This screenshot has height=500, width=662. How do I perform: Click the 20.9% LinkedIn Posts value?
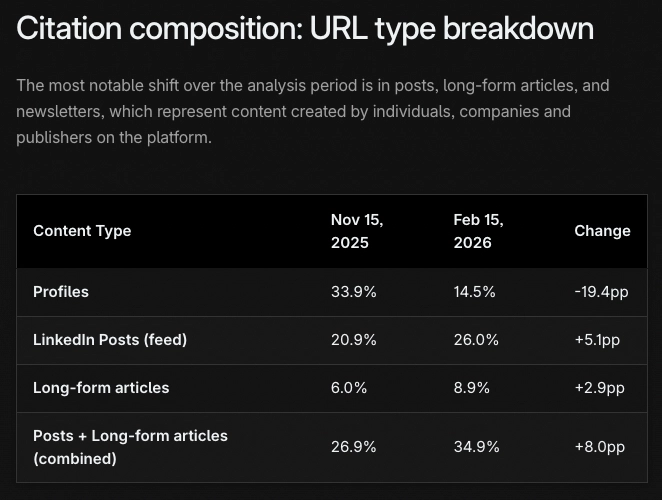pos(354,340)
